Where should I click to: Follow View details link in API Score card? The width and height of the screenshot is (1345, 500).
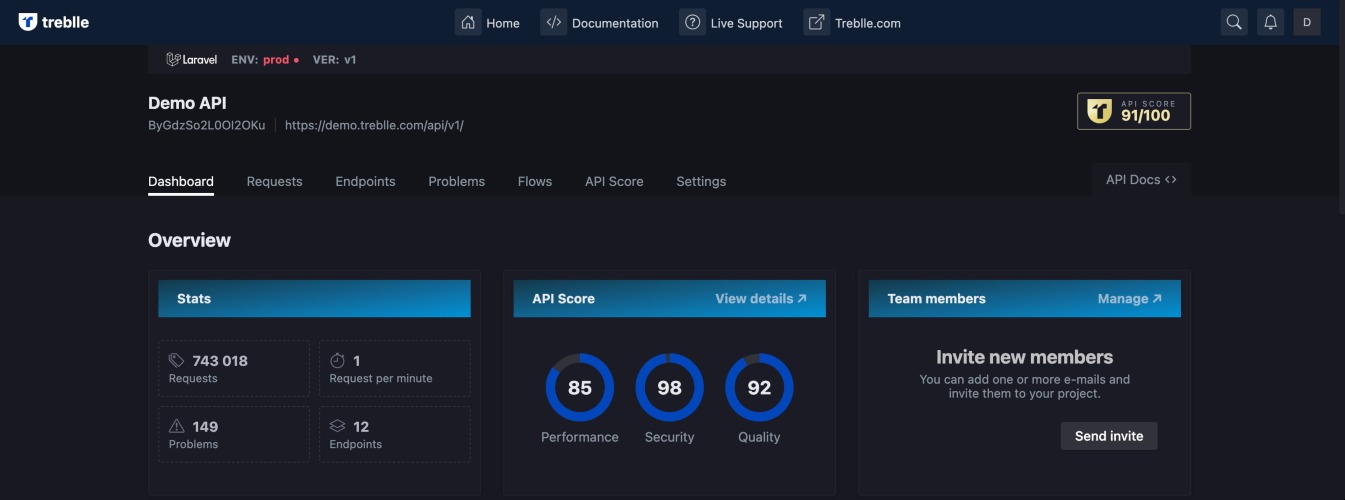tap(761, 298)
